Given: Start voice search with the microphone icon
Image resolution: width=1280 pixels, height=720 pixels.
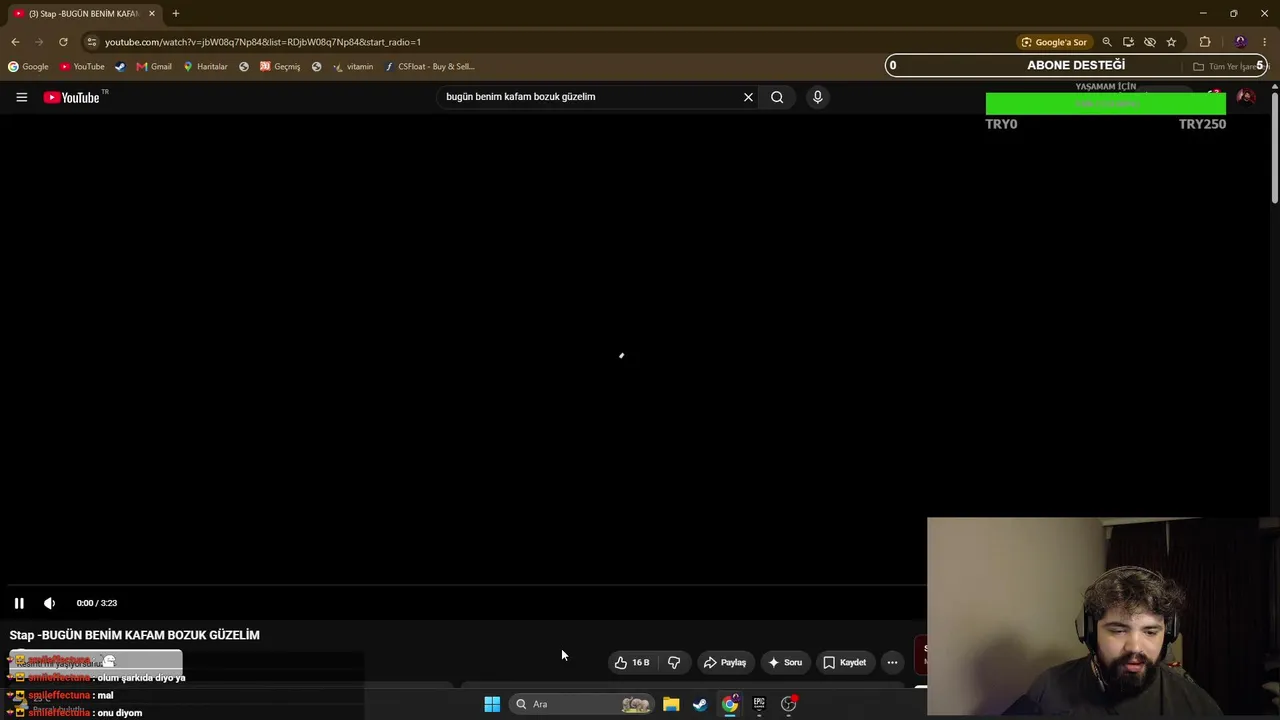Looking at the screenshot, I should tap(817, 97).
